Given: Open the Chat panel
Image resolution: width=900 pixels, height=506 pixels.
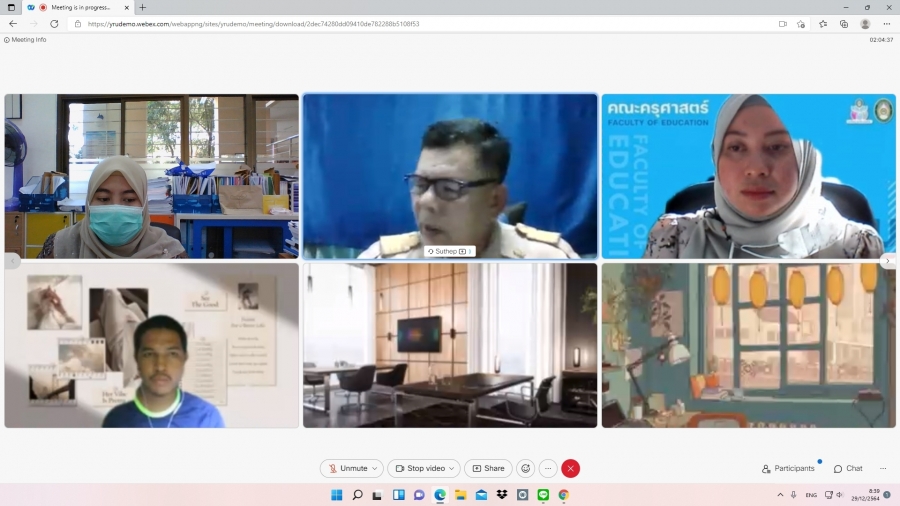Looking at the screenshot, I should [848, 468].
